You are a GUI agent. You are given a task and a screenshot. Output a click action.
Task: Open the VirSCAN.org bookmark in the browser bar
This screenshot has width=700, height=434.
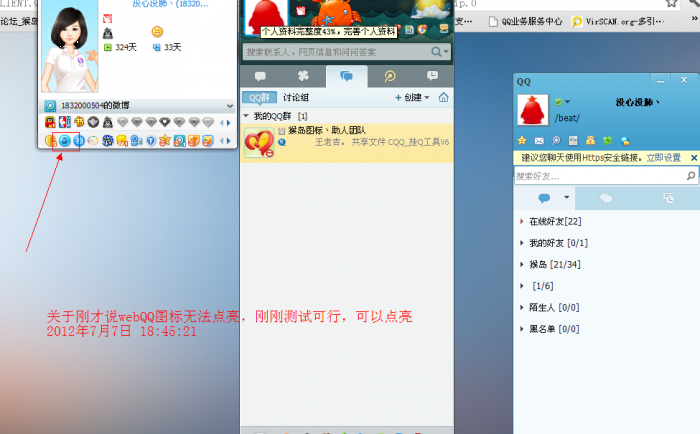click(x=618, y=21)
